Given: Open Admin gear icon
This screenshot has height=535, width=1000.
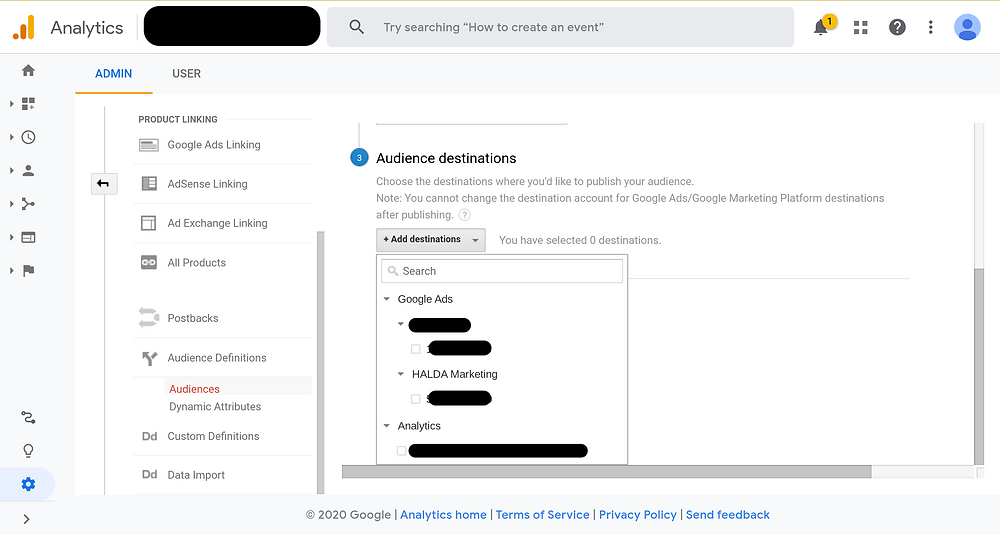Looking at the screenshot, I should point(28,484).
